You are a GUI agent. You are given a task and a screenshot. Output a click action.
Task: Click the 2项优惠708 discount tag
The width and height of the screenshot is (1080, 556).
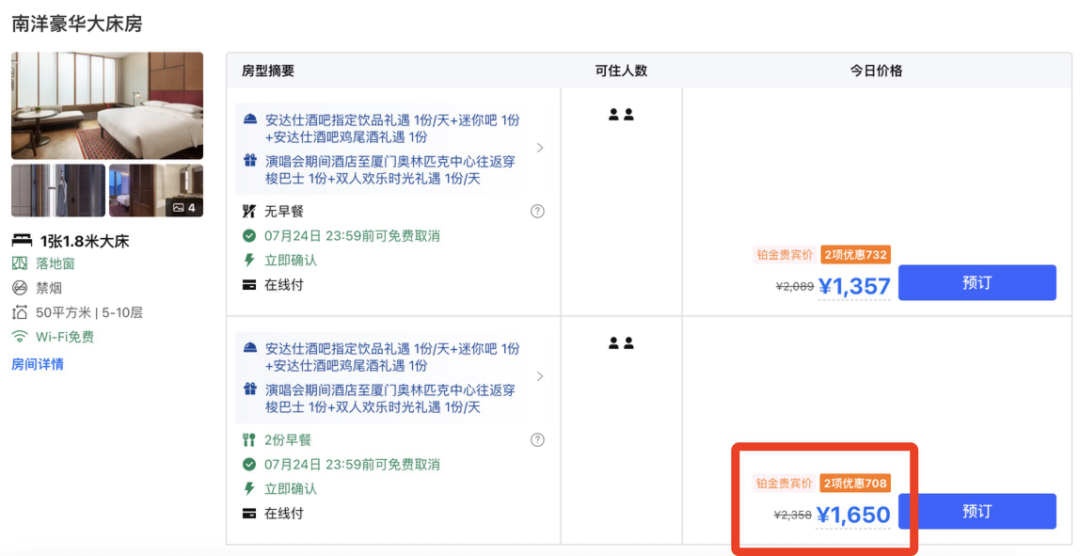855,484
